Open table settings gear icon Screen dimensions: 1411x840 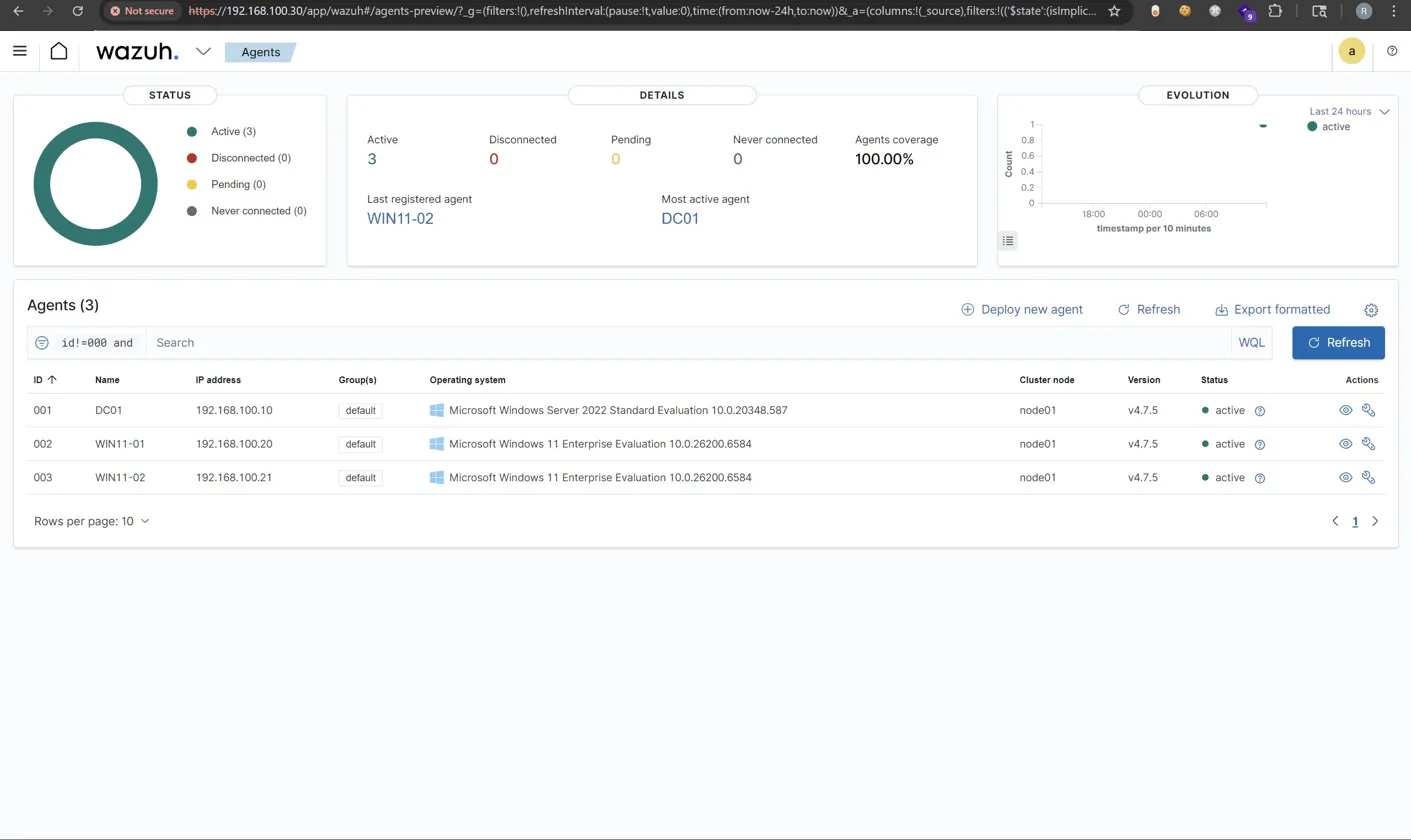(x=1371, y=310)
